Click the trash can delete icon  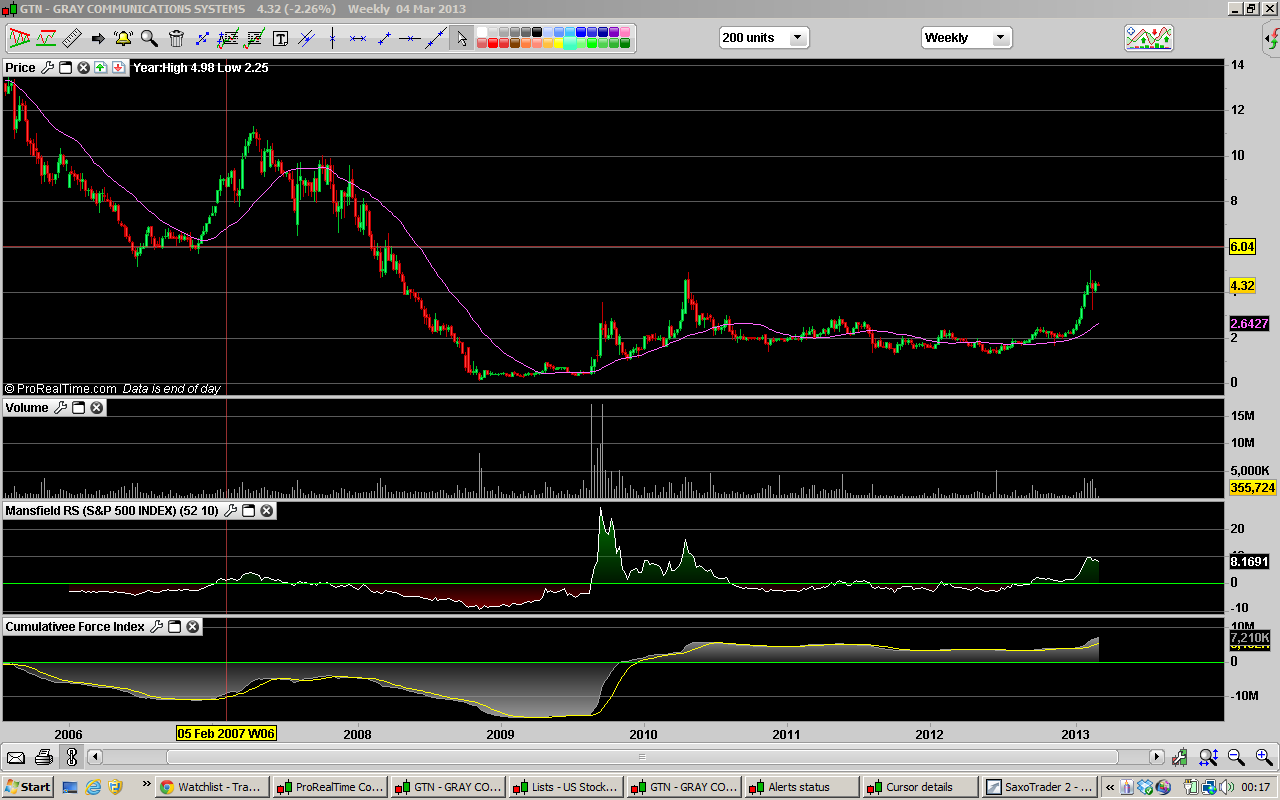click(x=176, y=39)
